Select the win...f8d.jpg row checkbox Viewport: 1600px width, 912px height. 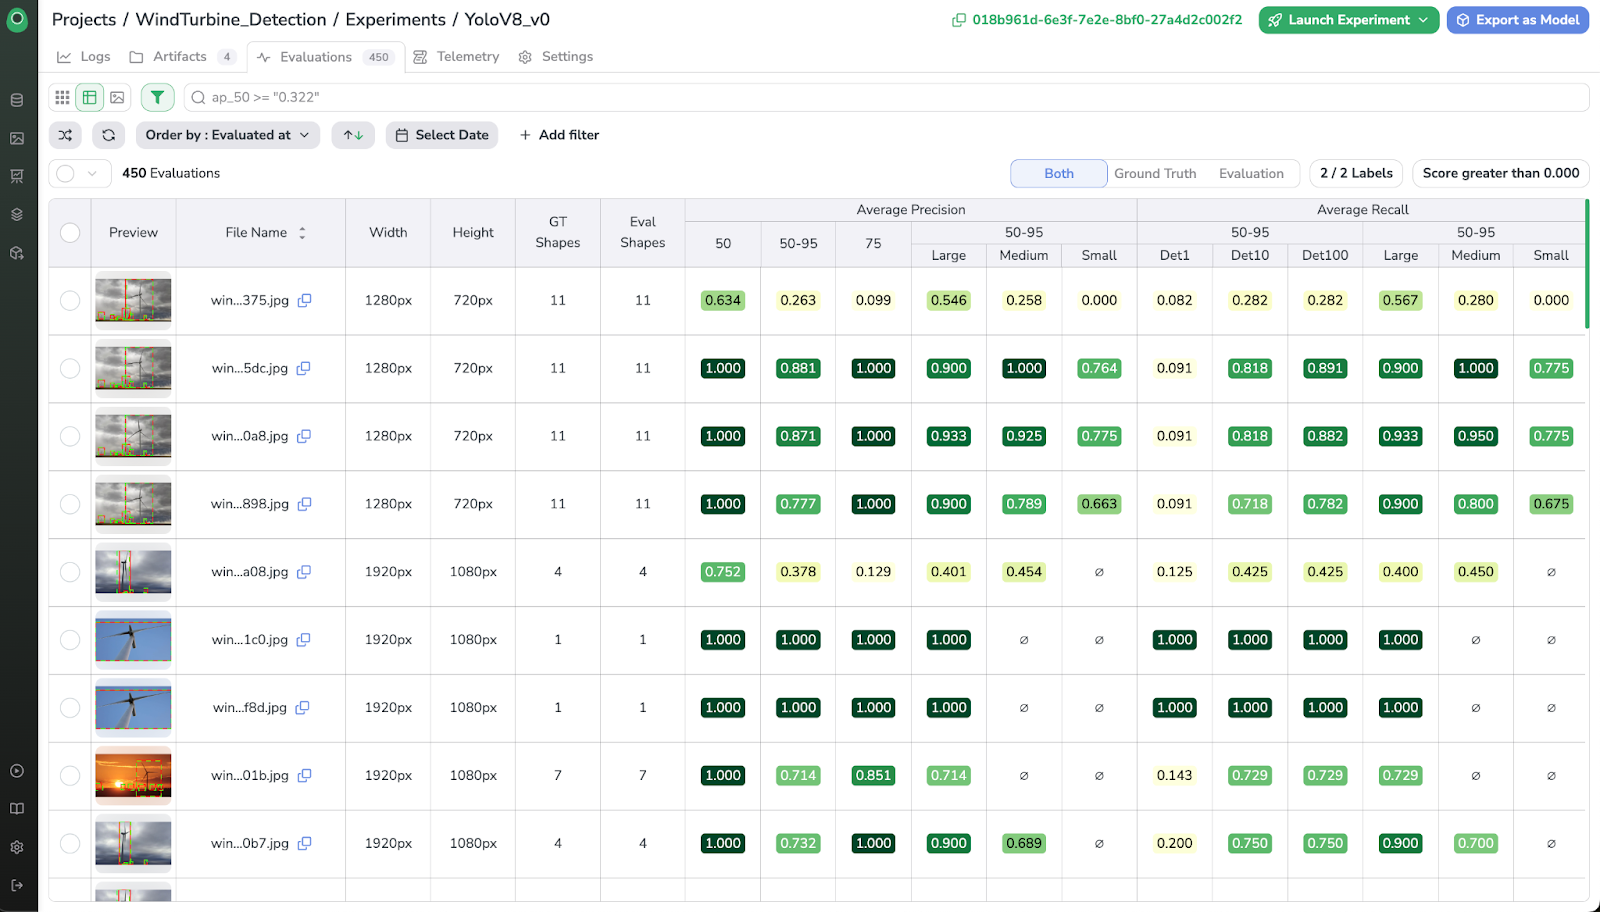[70, 707]
